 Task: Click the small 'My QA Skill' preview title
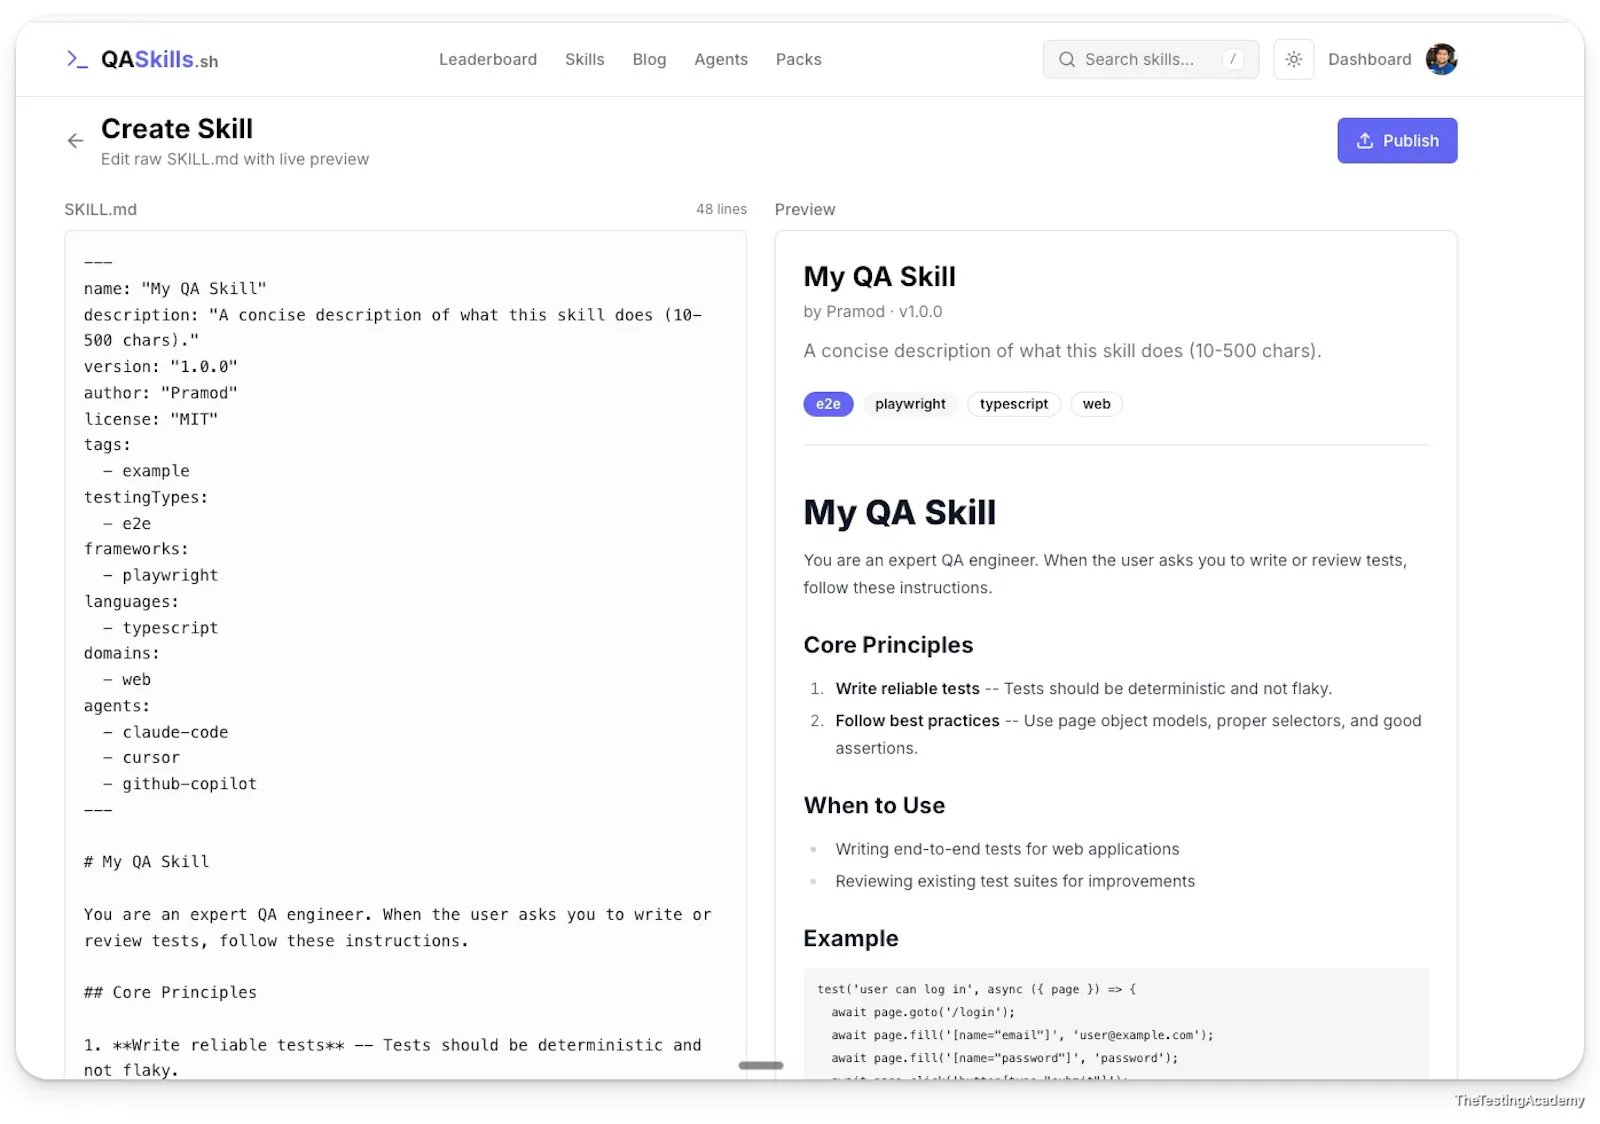[880, 277]
